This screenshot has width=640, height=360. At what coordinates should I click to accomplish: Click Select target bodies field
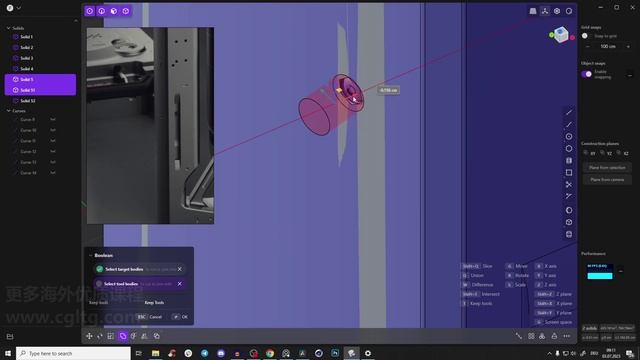[139, 269]
